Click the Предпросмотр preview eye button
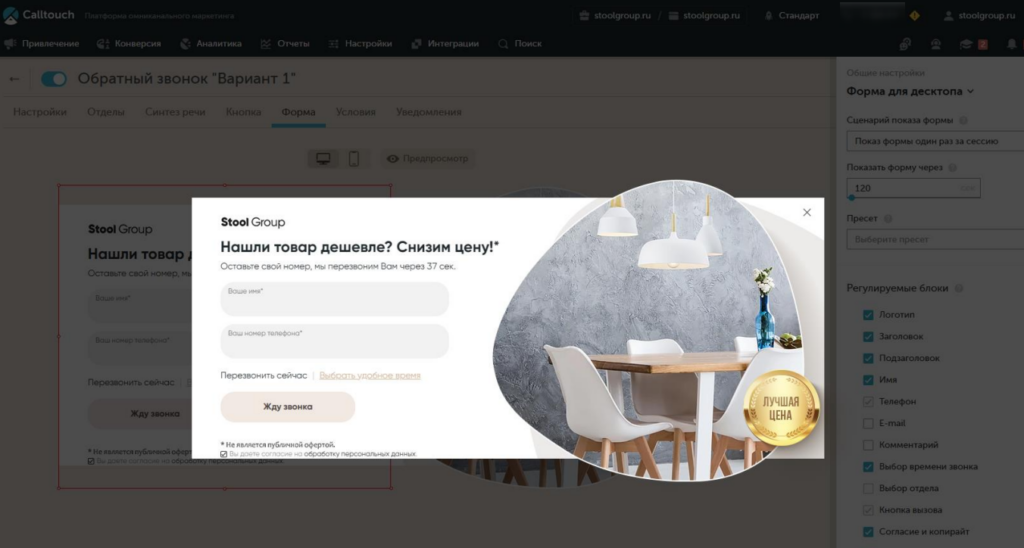 (x=428, y=159)
